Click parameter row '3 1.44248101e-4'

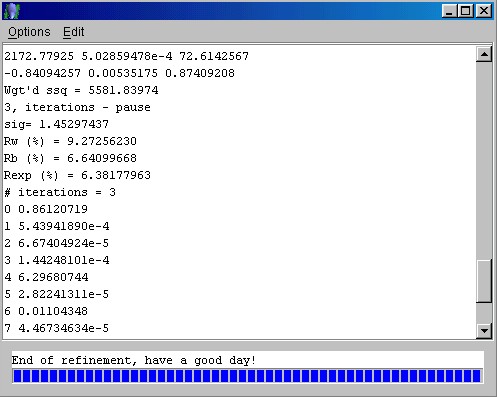pyautogui.click(x=57, y=260)
